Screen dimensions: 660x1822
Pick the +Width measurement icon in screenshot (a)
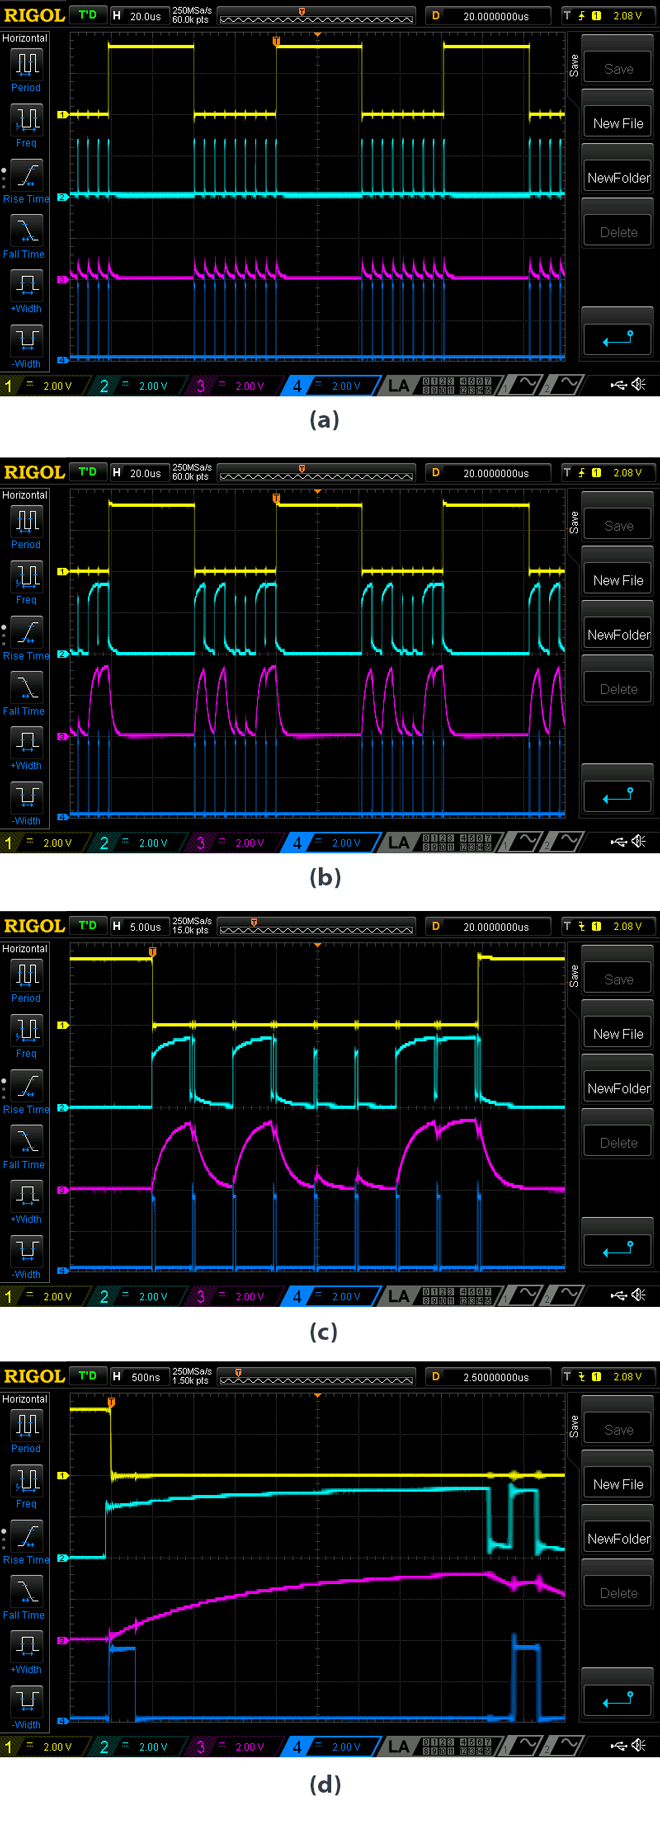[x=26, y=286]
